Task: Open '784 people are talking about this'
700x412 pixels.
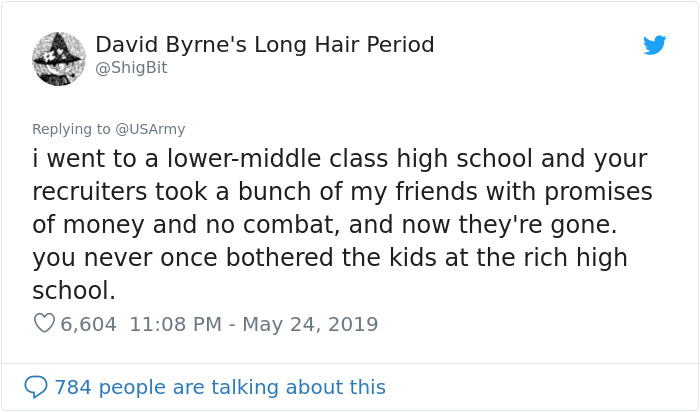Action: pos(219,387)
